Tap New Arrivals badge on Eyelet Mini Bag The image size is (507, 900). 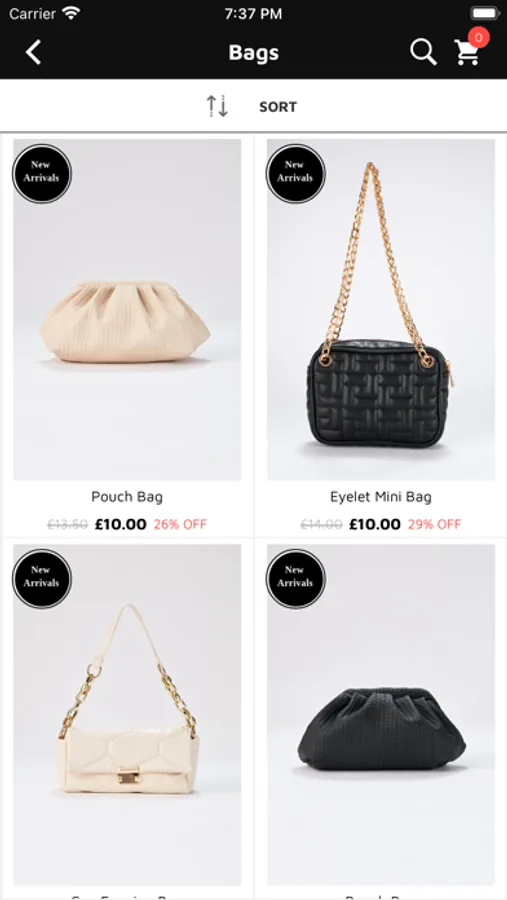click(296, 173)
